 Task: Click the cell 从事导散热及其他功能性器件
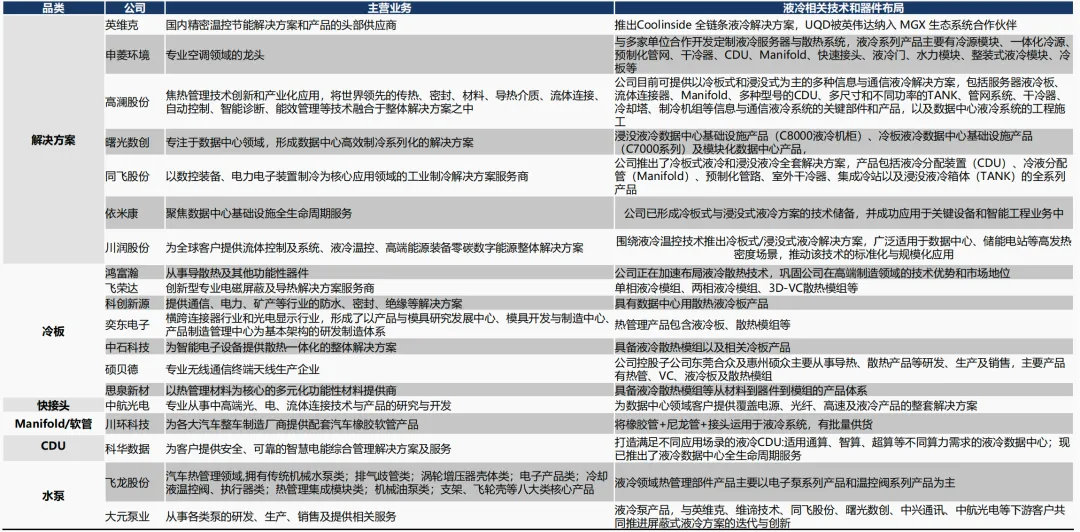point(388,273)
